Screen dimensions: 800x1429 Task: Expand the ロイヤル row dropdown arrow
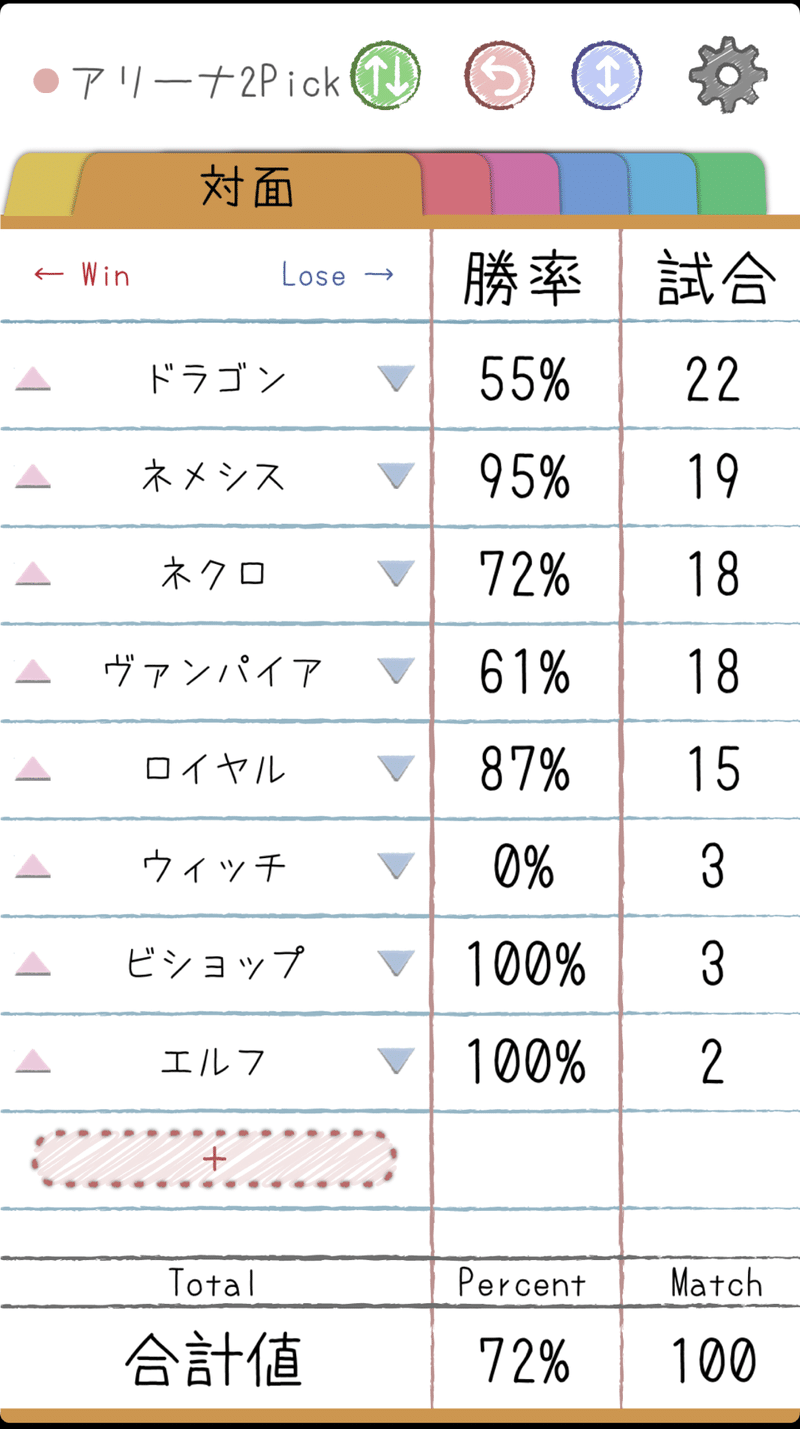[x=396, y=768]
